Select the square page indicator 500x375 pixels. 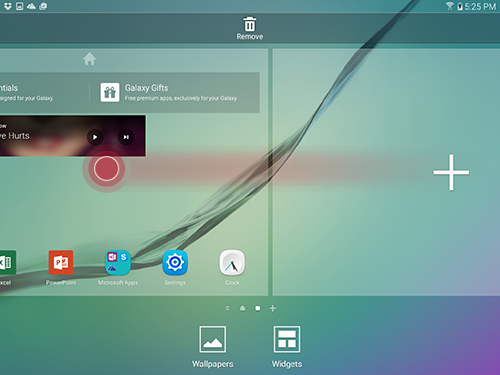pos(257,308)
